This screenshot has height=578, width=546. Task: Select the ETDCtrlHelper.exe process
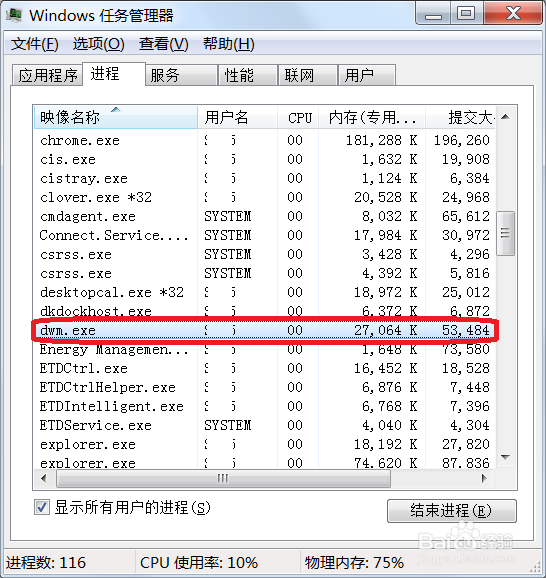pyautogui.click(x=265, y=387)
